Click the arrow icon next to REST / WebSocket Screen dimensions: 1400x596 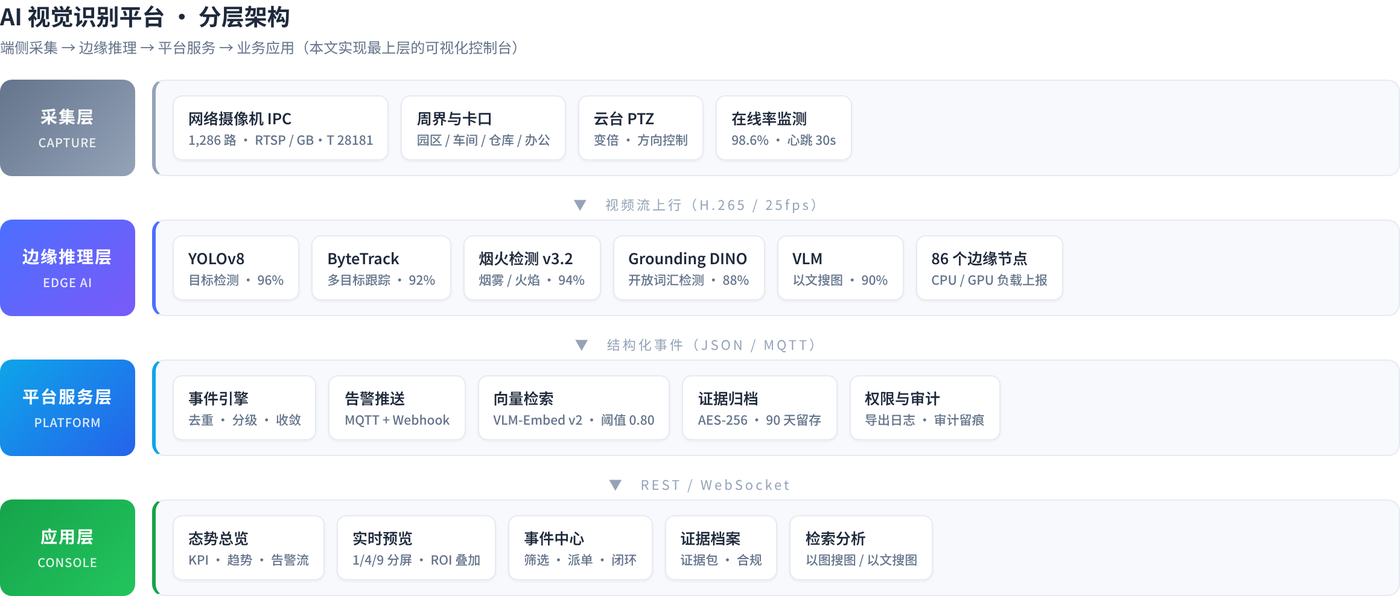[616, 485]
